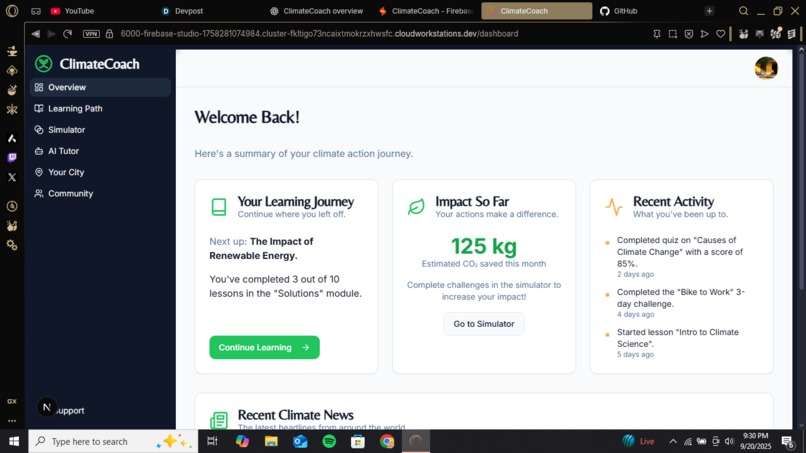The image size is (806, 453).
Task: Go back to the previous page
Action: pyautogui.click(x=35, y=34)
